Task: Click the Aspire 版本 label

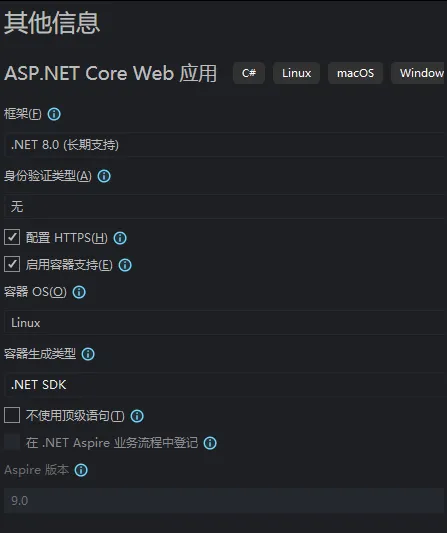Action: (36, 470)
